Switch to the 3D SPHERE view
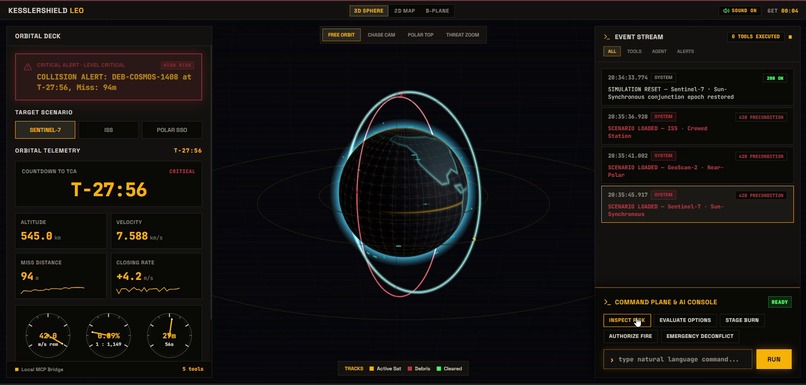This screenshot has width=806, height=385. coord(369,11)
